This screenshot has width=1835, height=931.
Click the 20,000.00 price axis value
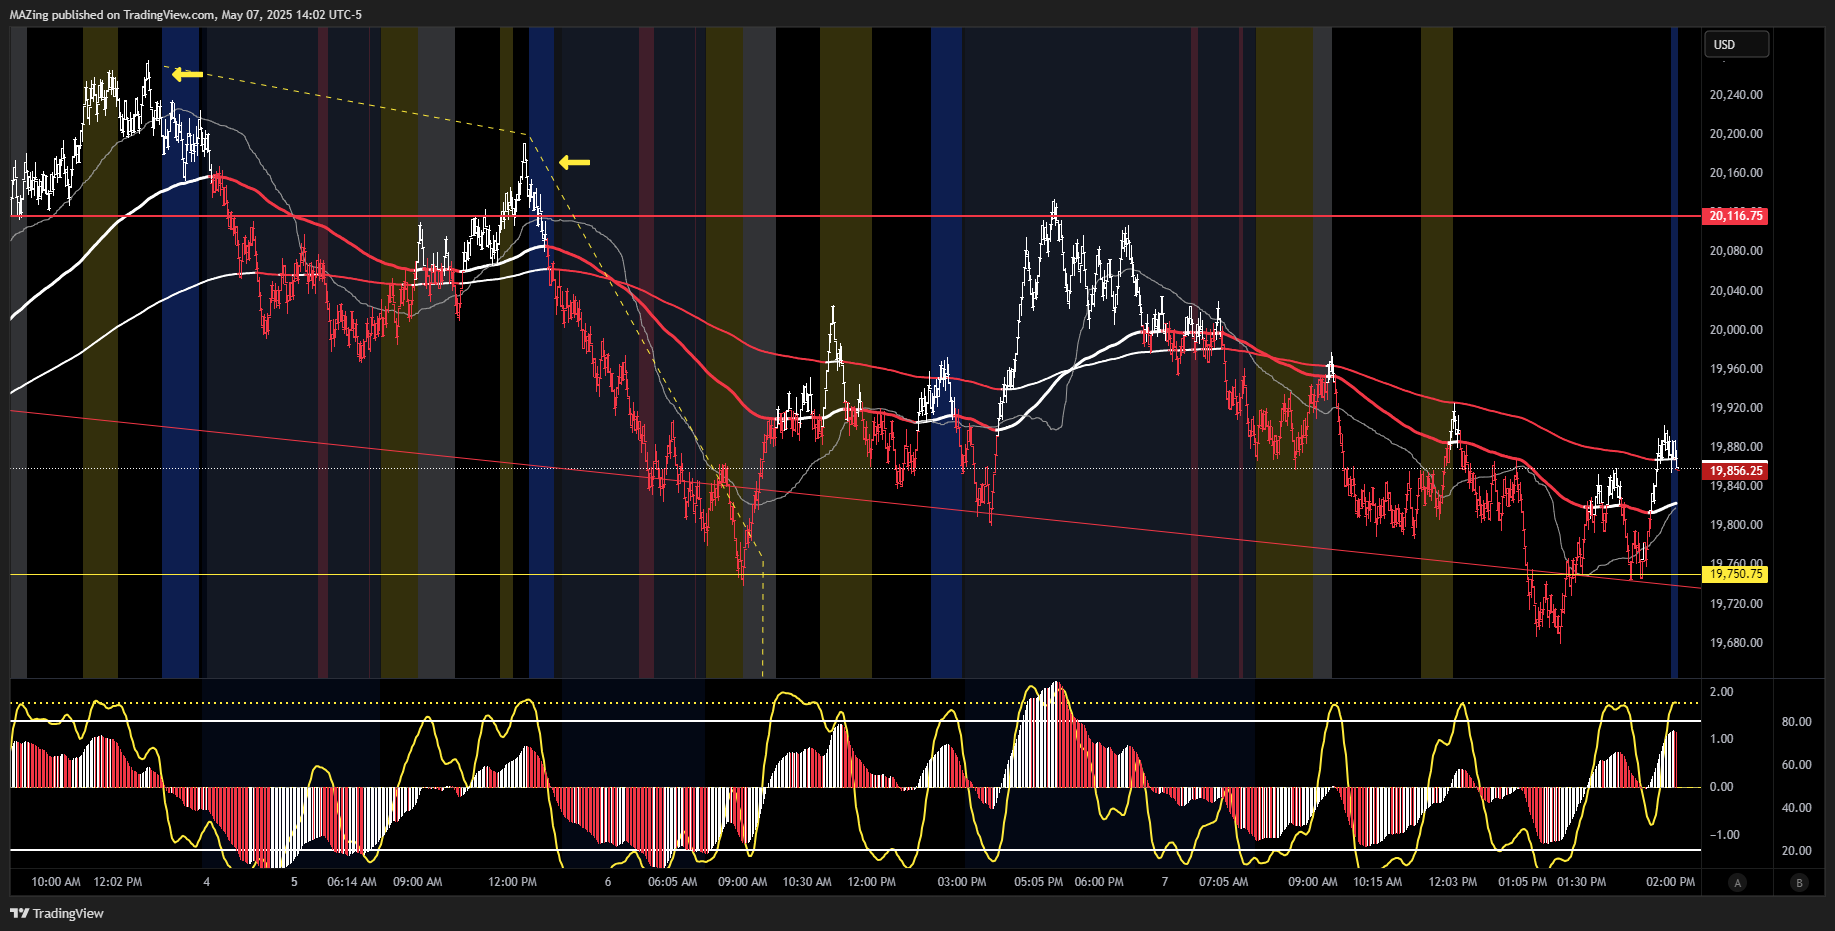coord(1736,330)
